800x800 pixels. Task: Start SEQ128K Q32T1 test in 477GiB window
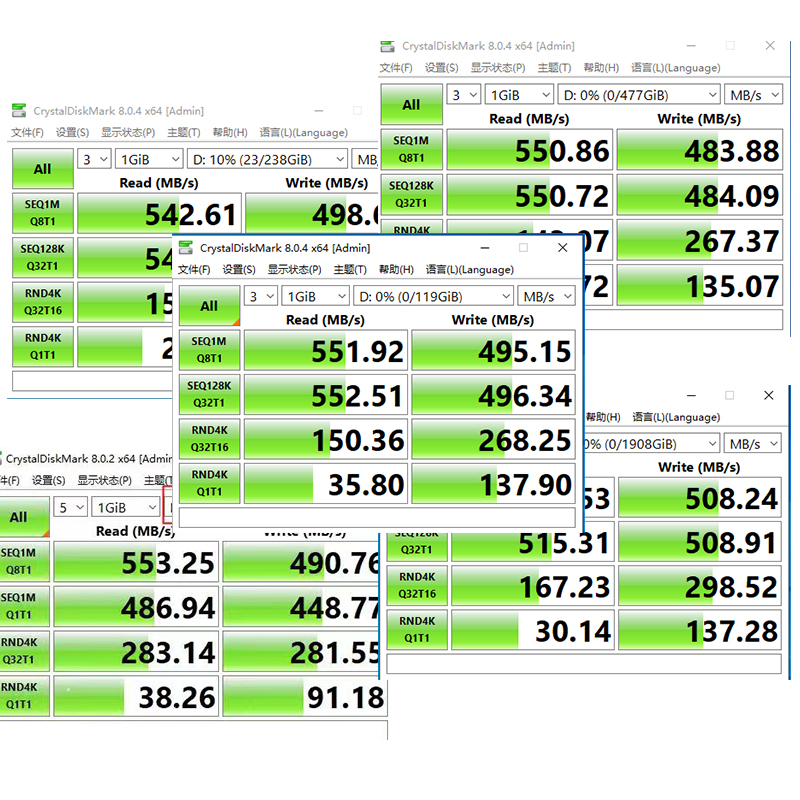pos(411,194)
